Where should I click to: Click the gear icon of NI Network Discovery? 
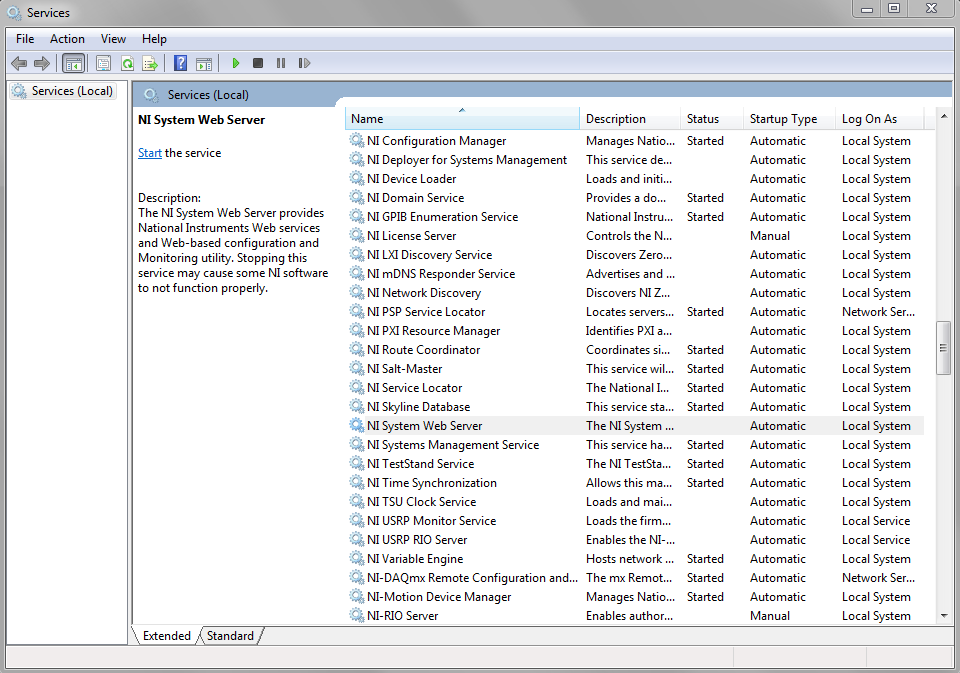pyautogui.click(x=356, y=292)
